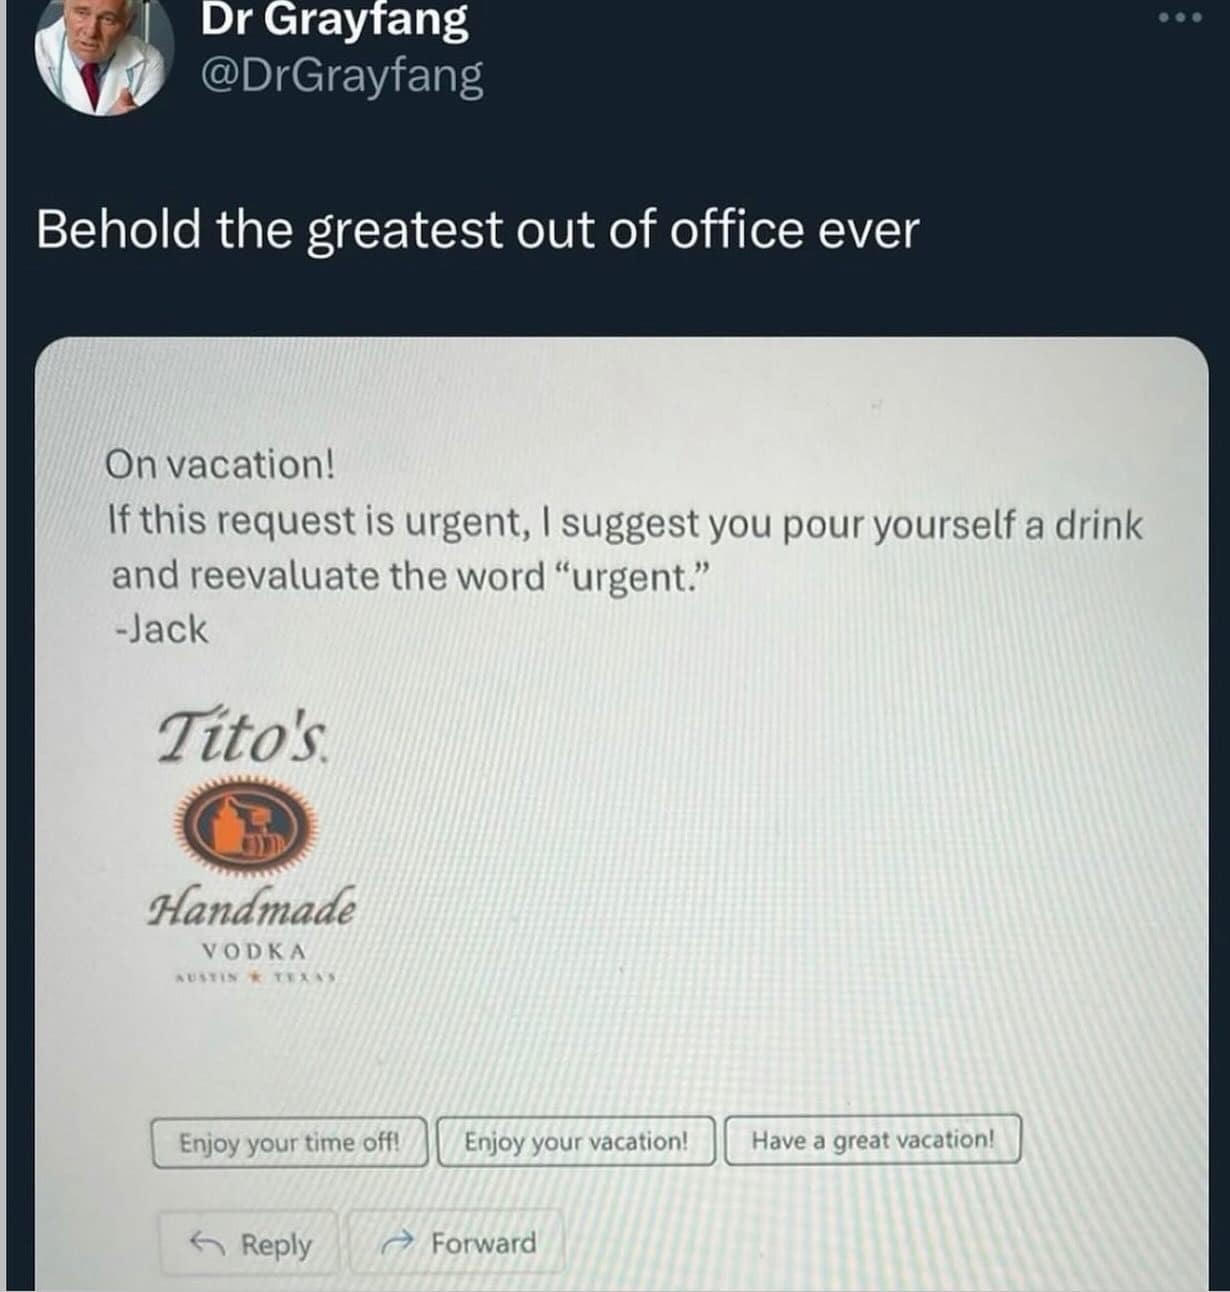Click the "-Jack" signature in the email
The height and width of the screenshot is (1292, 1230).
point(161,630)
